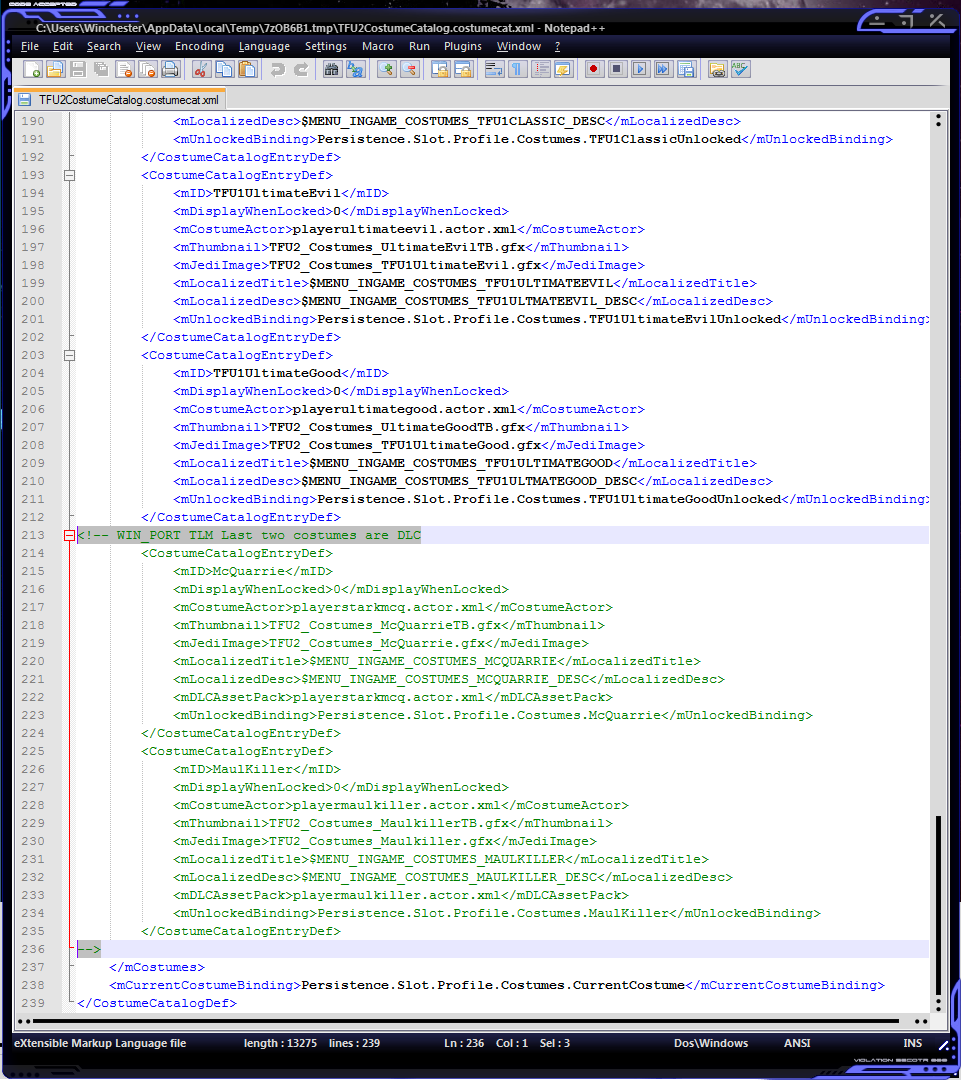The width and height of the screenshot is (961, 1080).
Task: Click line number 190 in the margin
Action: [32, 121]
